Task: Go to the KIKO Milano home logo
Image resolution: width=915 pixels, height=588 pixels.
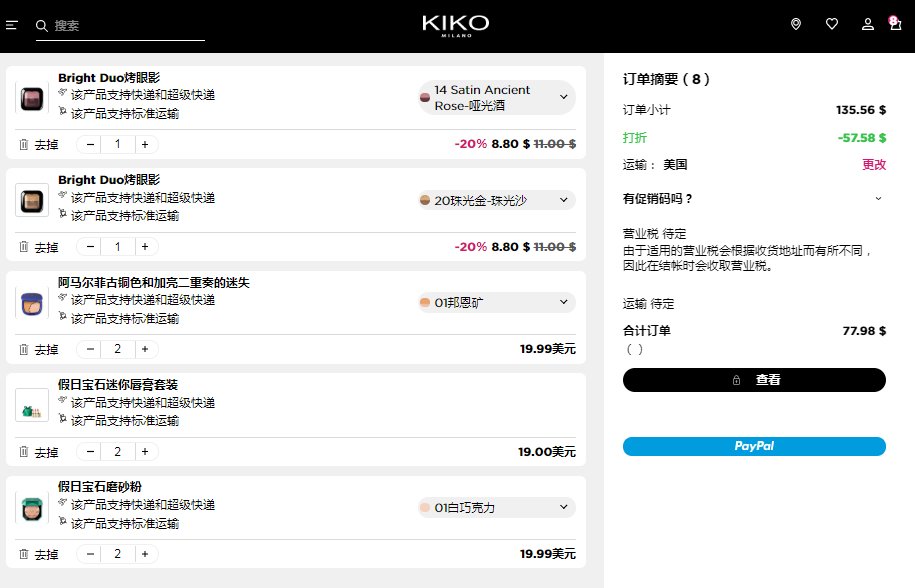Action: click(x=456, y=26)
